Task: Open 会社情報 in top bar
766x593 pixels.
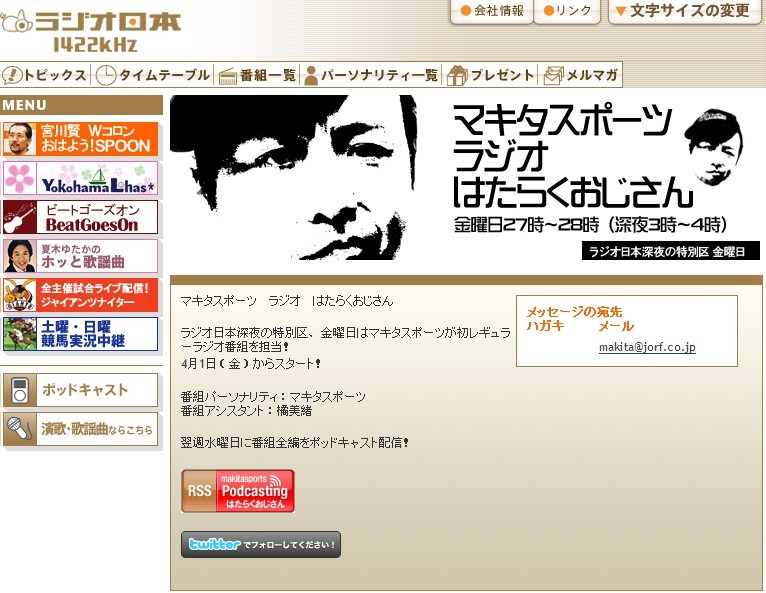Action: pos(491,11)
